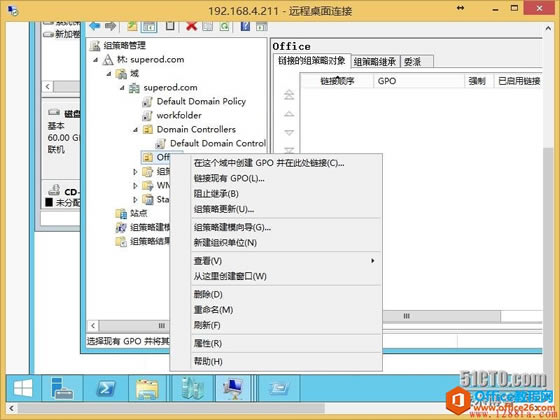Collapse the superod.com domain node

point(122,88)
